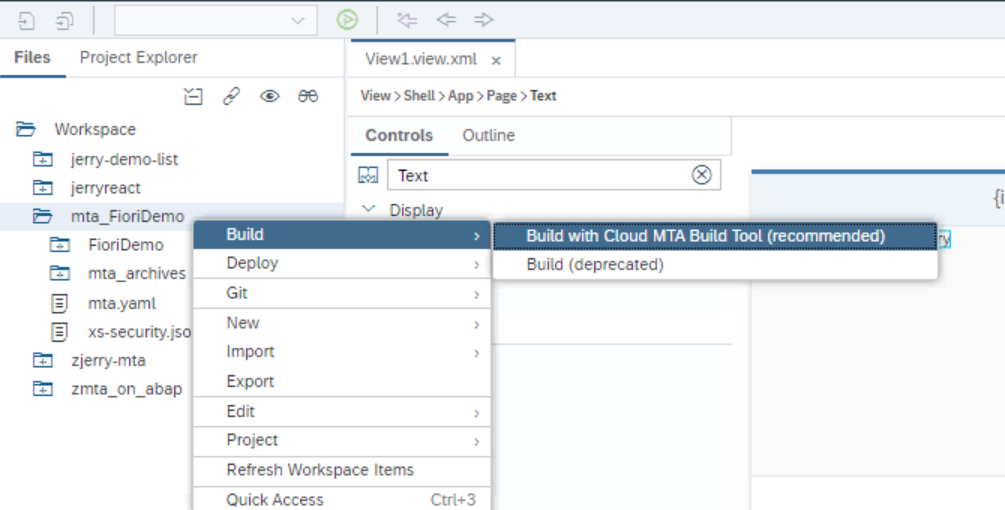The height and width of the screenshot is (510, 1005).
Task: Click the Text search input field
Action: pos(538,175)
